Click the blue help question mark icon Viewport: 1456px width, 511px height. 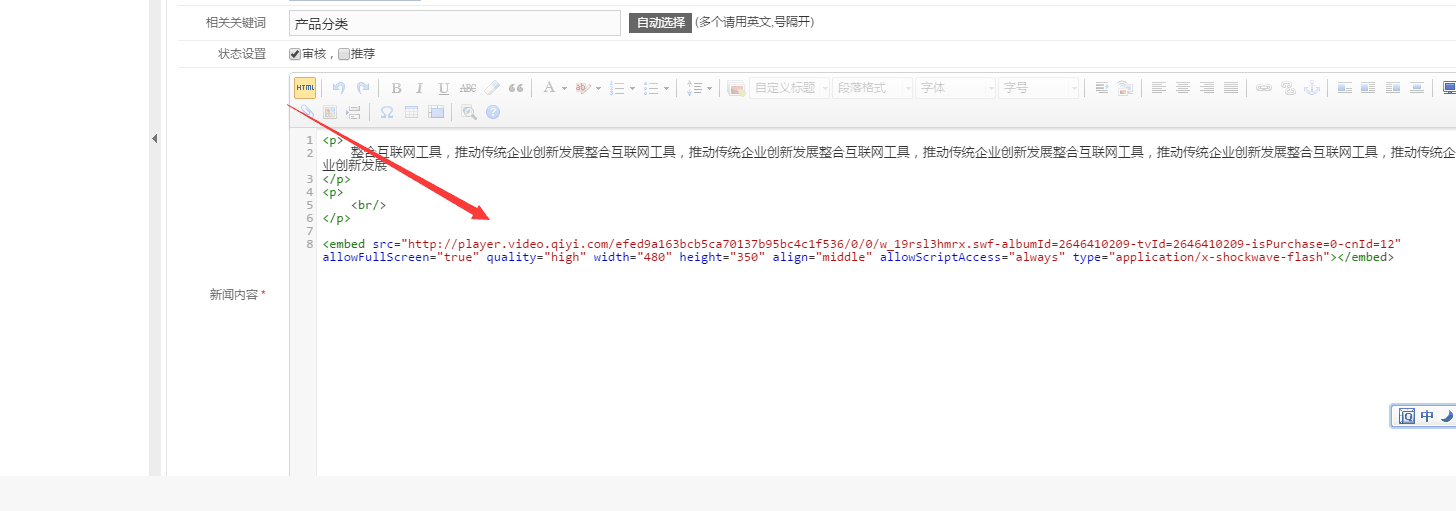click(493, 112)
